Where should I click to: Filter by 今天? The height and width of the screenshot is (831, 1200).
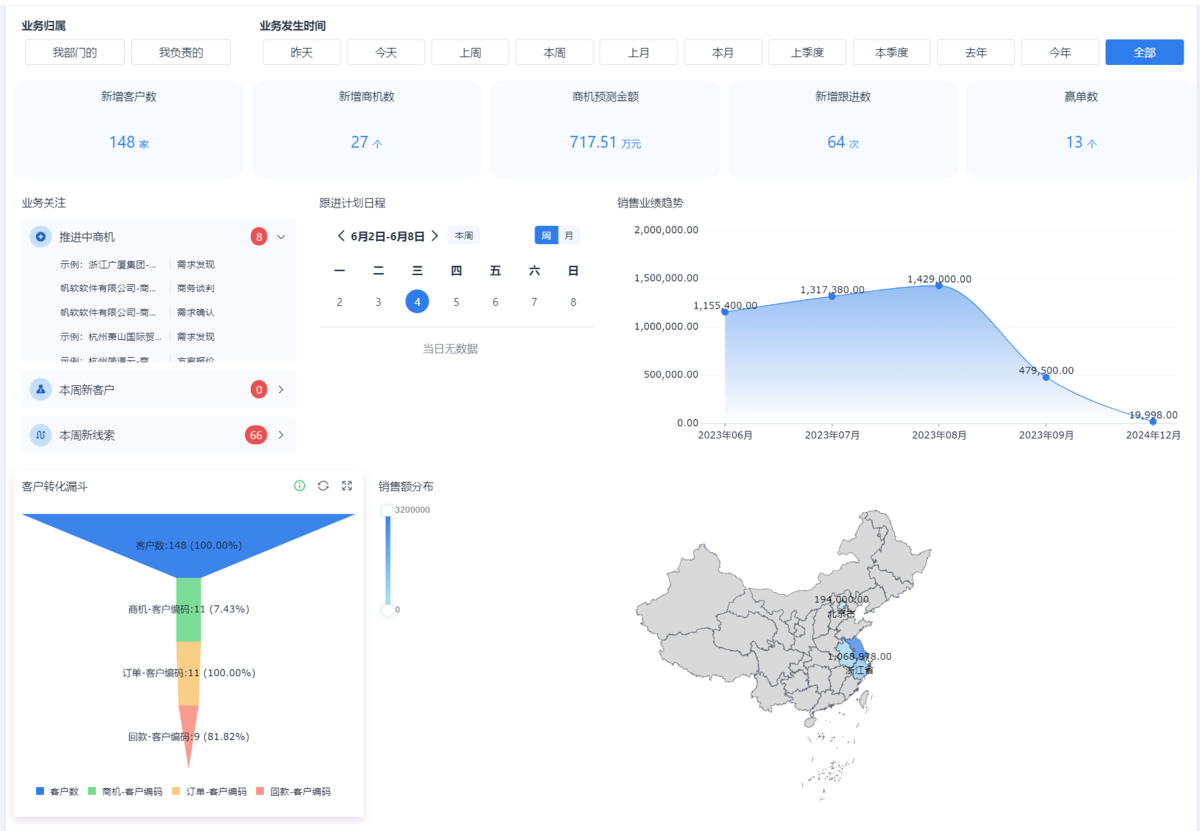386,52
